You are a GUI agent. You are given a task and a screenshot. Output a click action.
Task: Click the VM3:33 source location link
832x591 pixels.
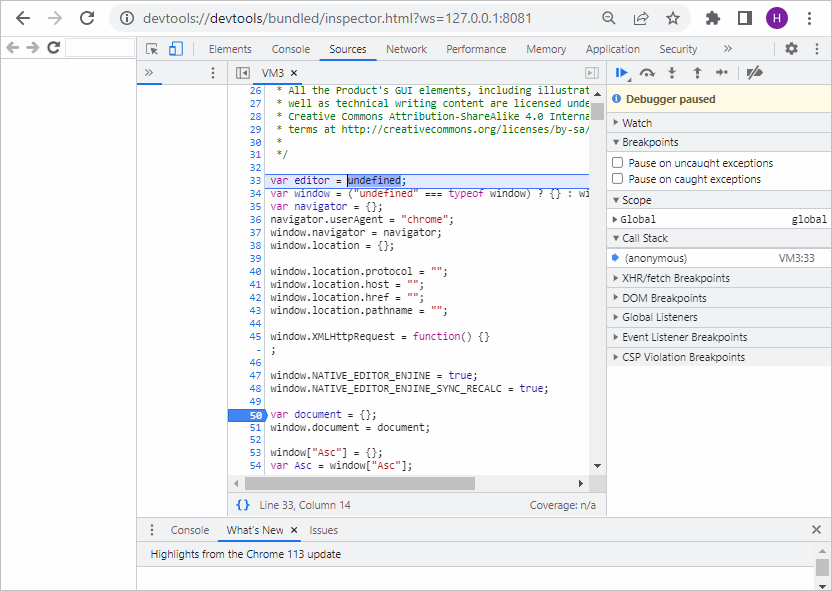pyautogui.click(x=796, y=258)
